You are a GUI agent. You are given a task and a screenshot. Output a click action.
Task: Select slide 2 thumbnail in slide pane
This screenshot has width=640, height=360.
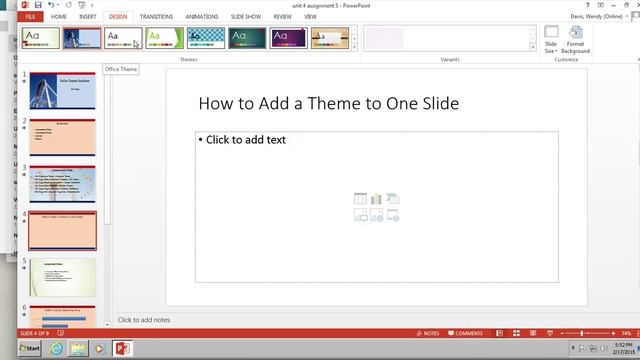click(x=62, y=138)
